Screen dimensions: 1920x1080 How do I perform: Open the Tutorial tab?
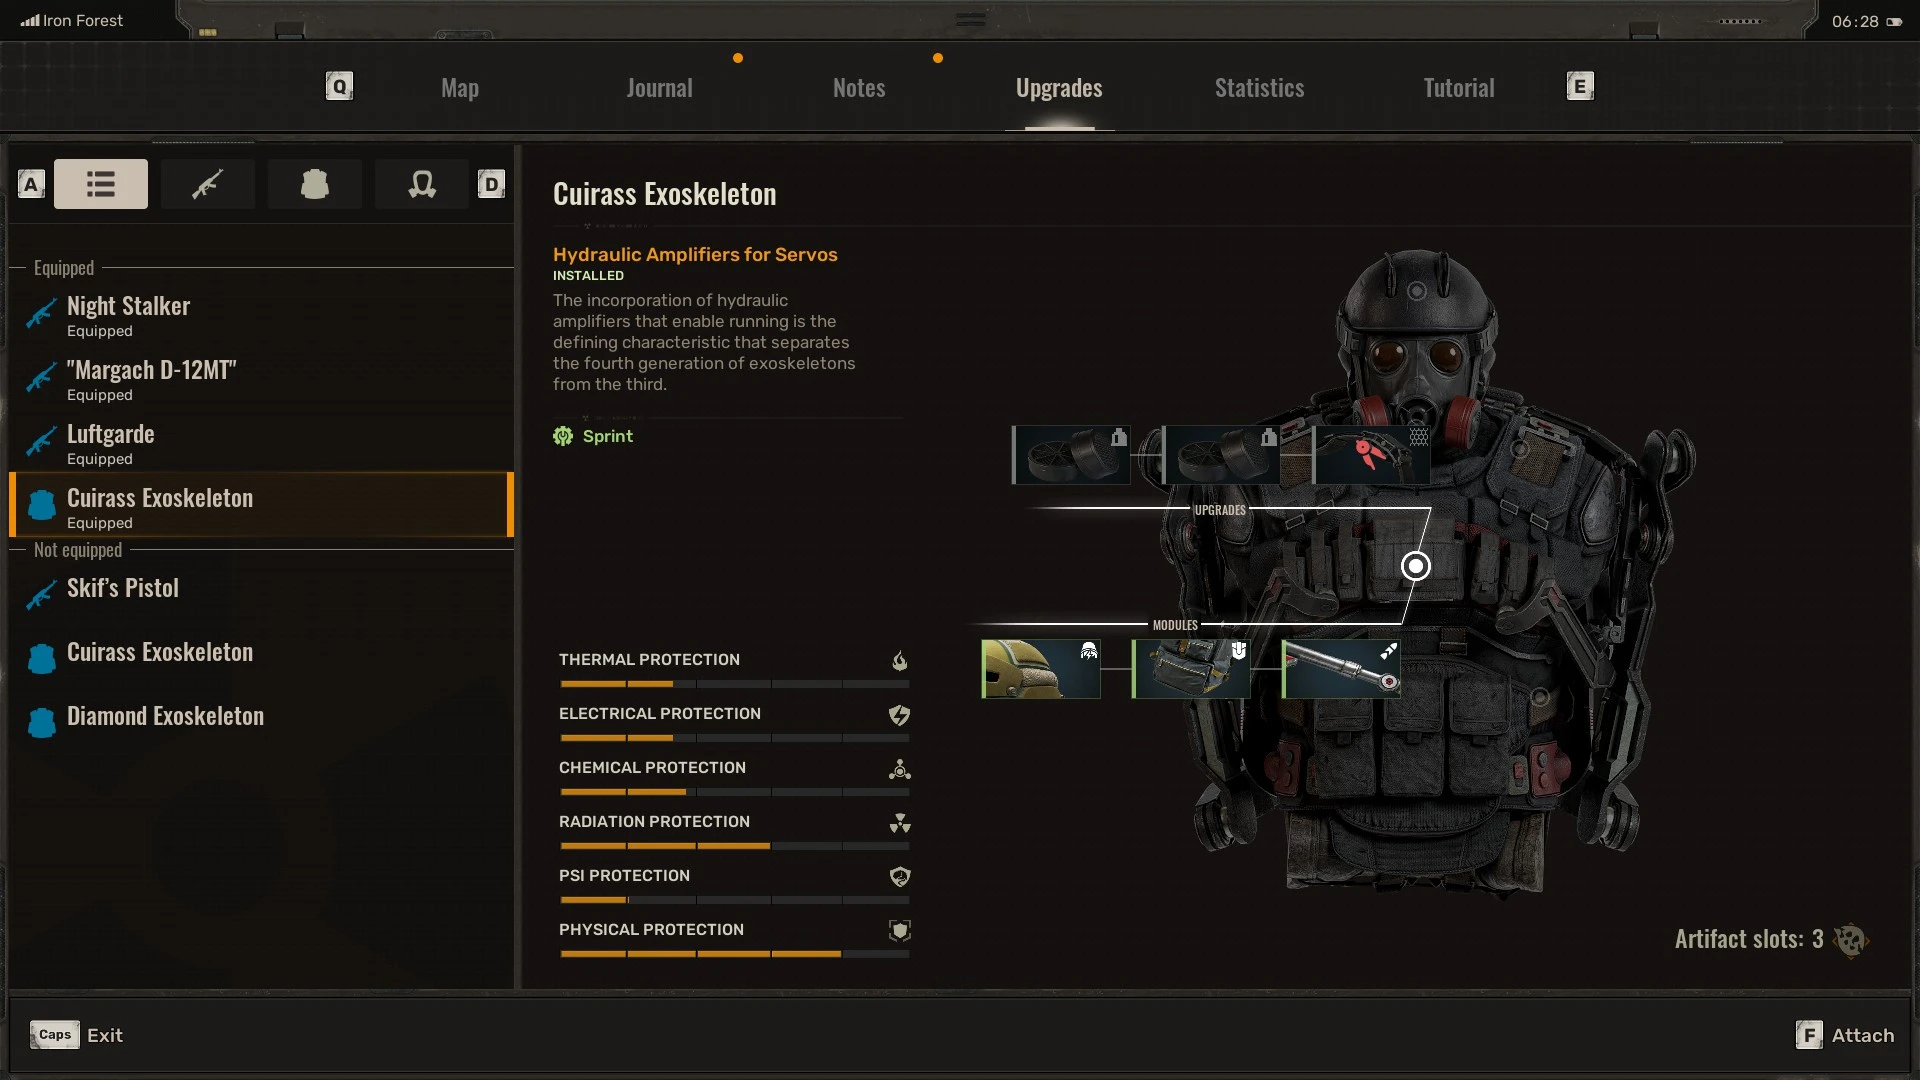(1459, 88)
